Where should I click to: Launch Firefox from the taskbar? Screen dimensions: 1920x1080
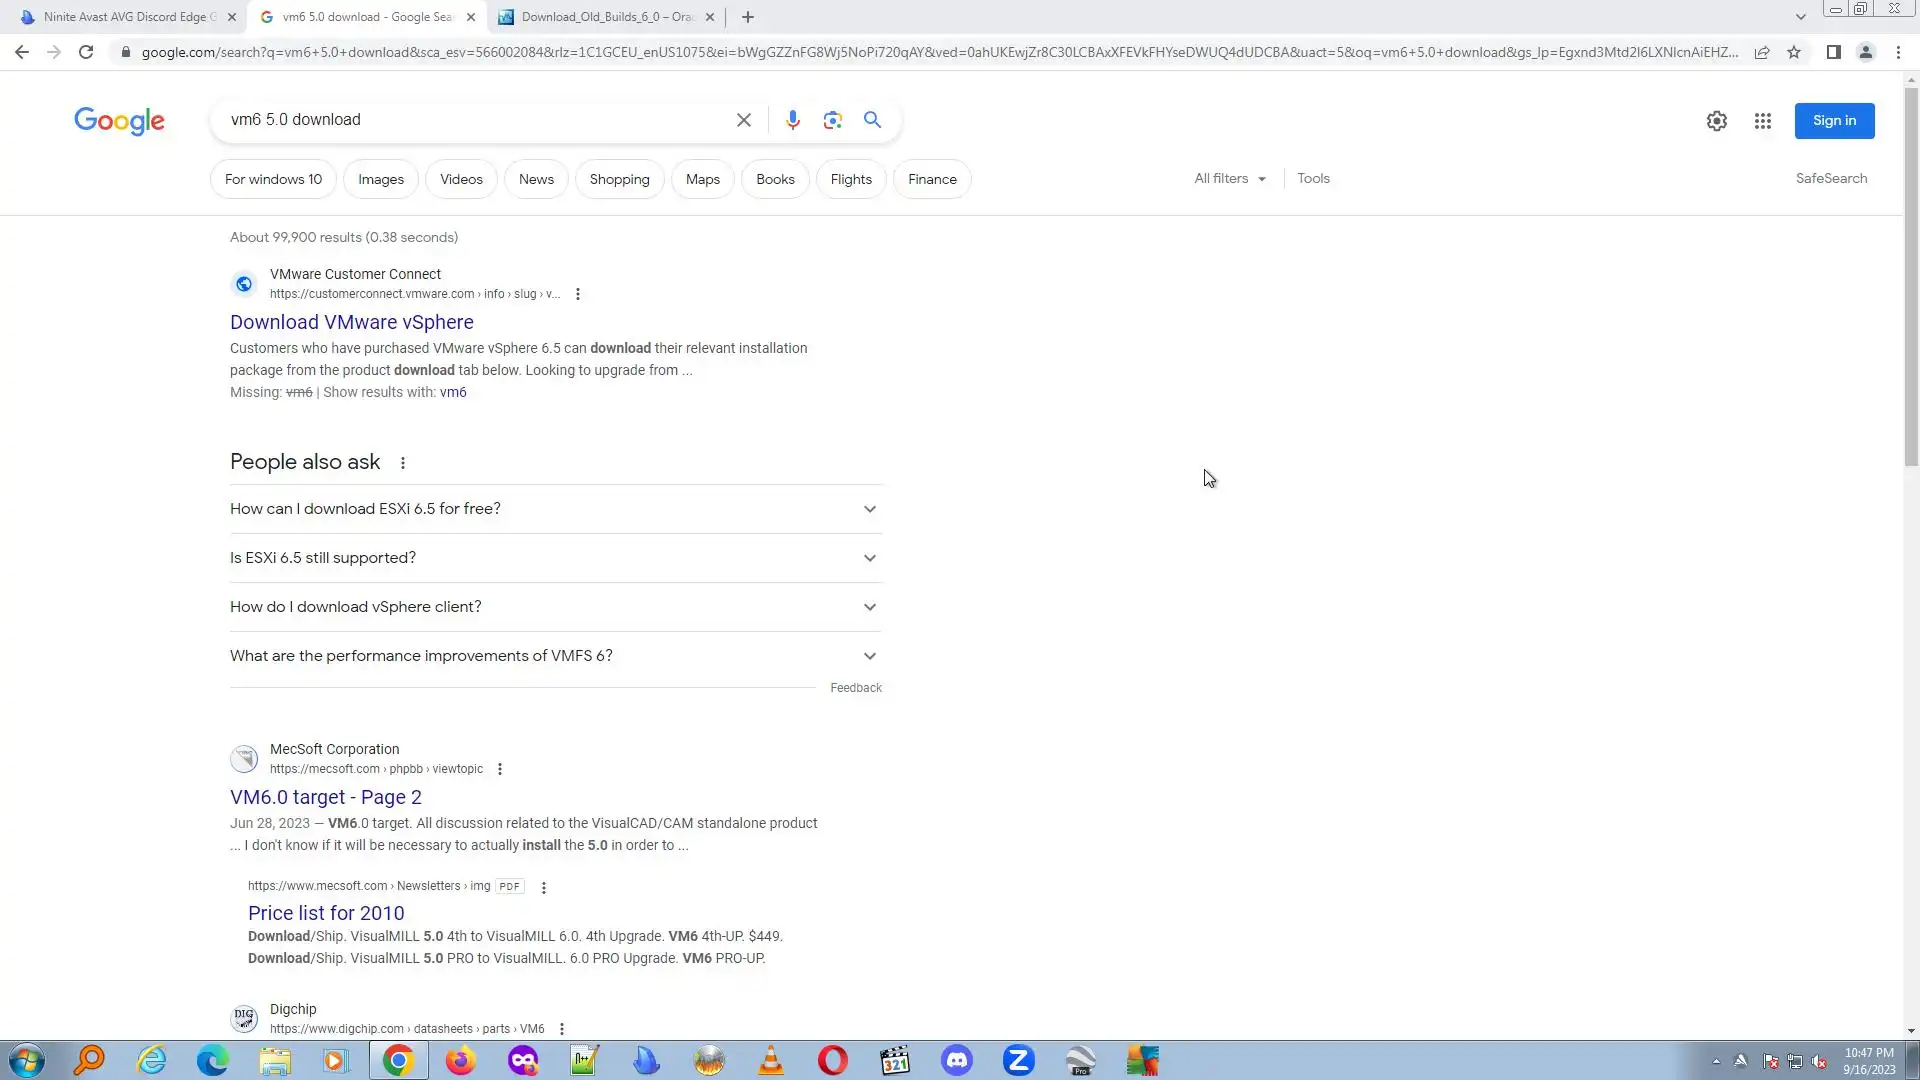coord(460,1061)
